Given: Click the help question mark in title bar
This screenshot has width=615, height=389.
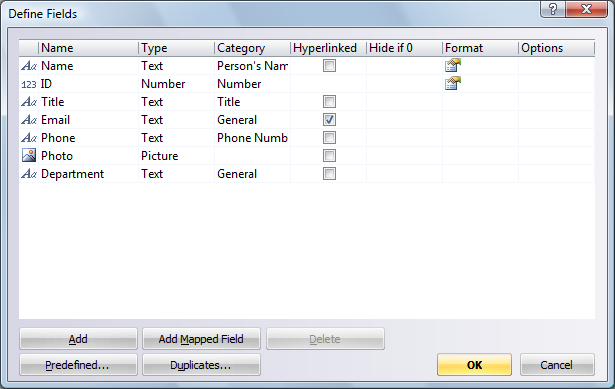Looking at the screenshot, I should [553, 9].
